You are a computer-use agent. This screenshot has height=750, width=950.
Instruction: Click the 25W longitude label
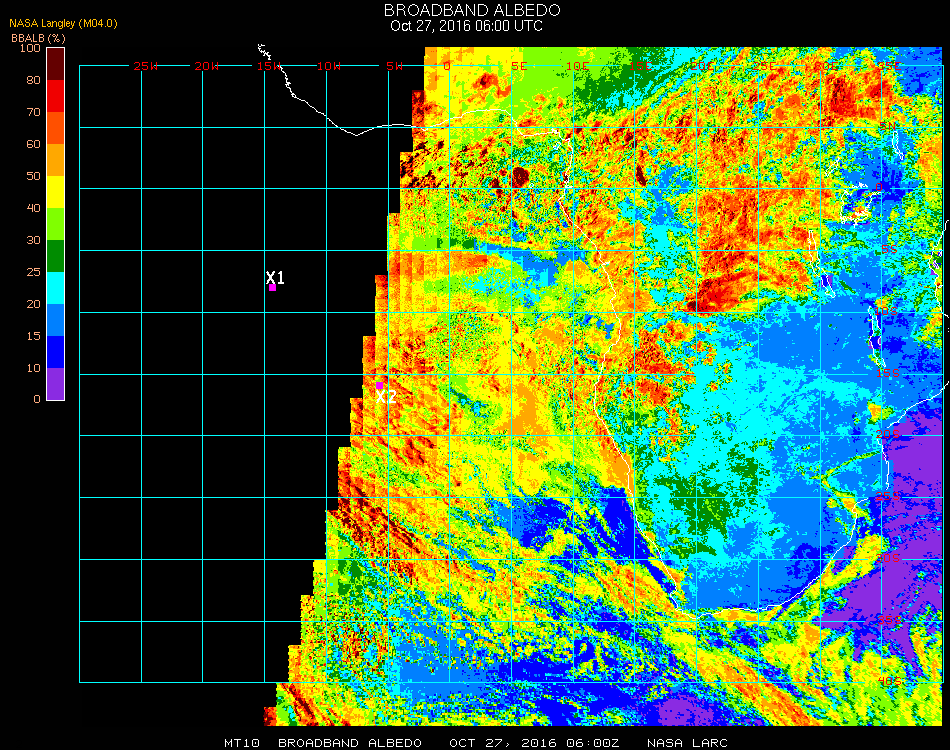tap(146, 66)
